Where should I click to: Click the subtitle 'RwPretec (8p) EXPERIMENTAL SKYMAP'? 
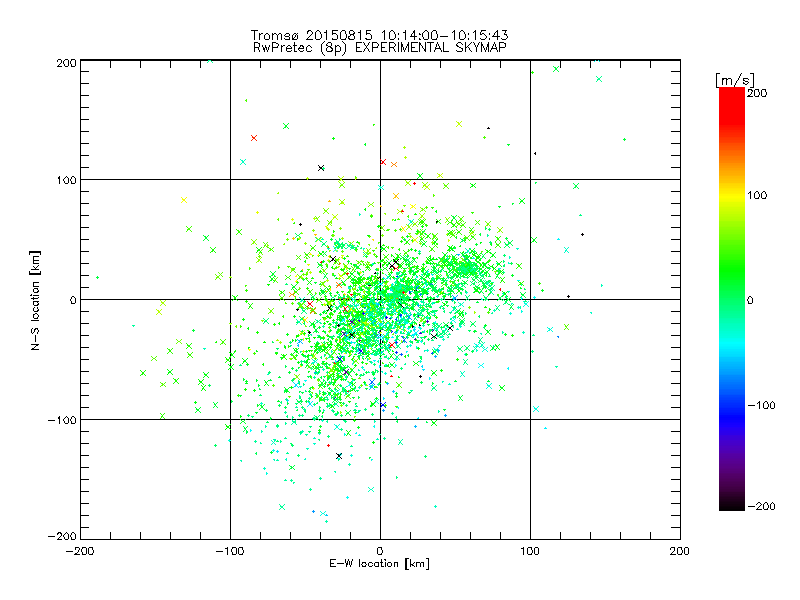(x=380, y=48)
